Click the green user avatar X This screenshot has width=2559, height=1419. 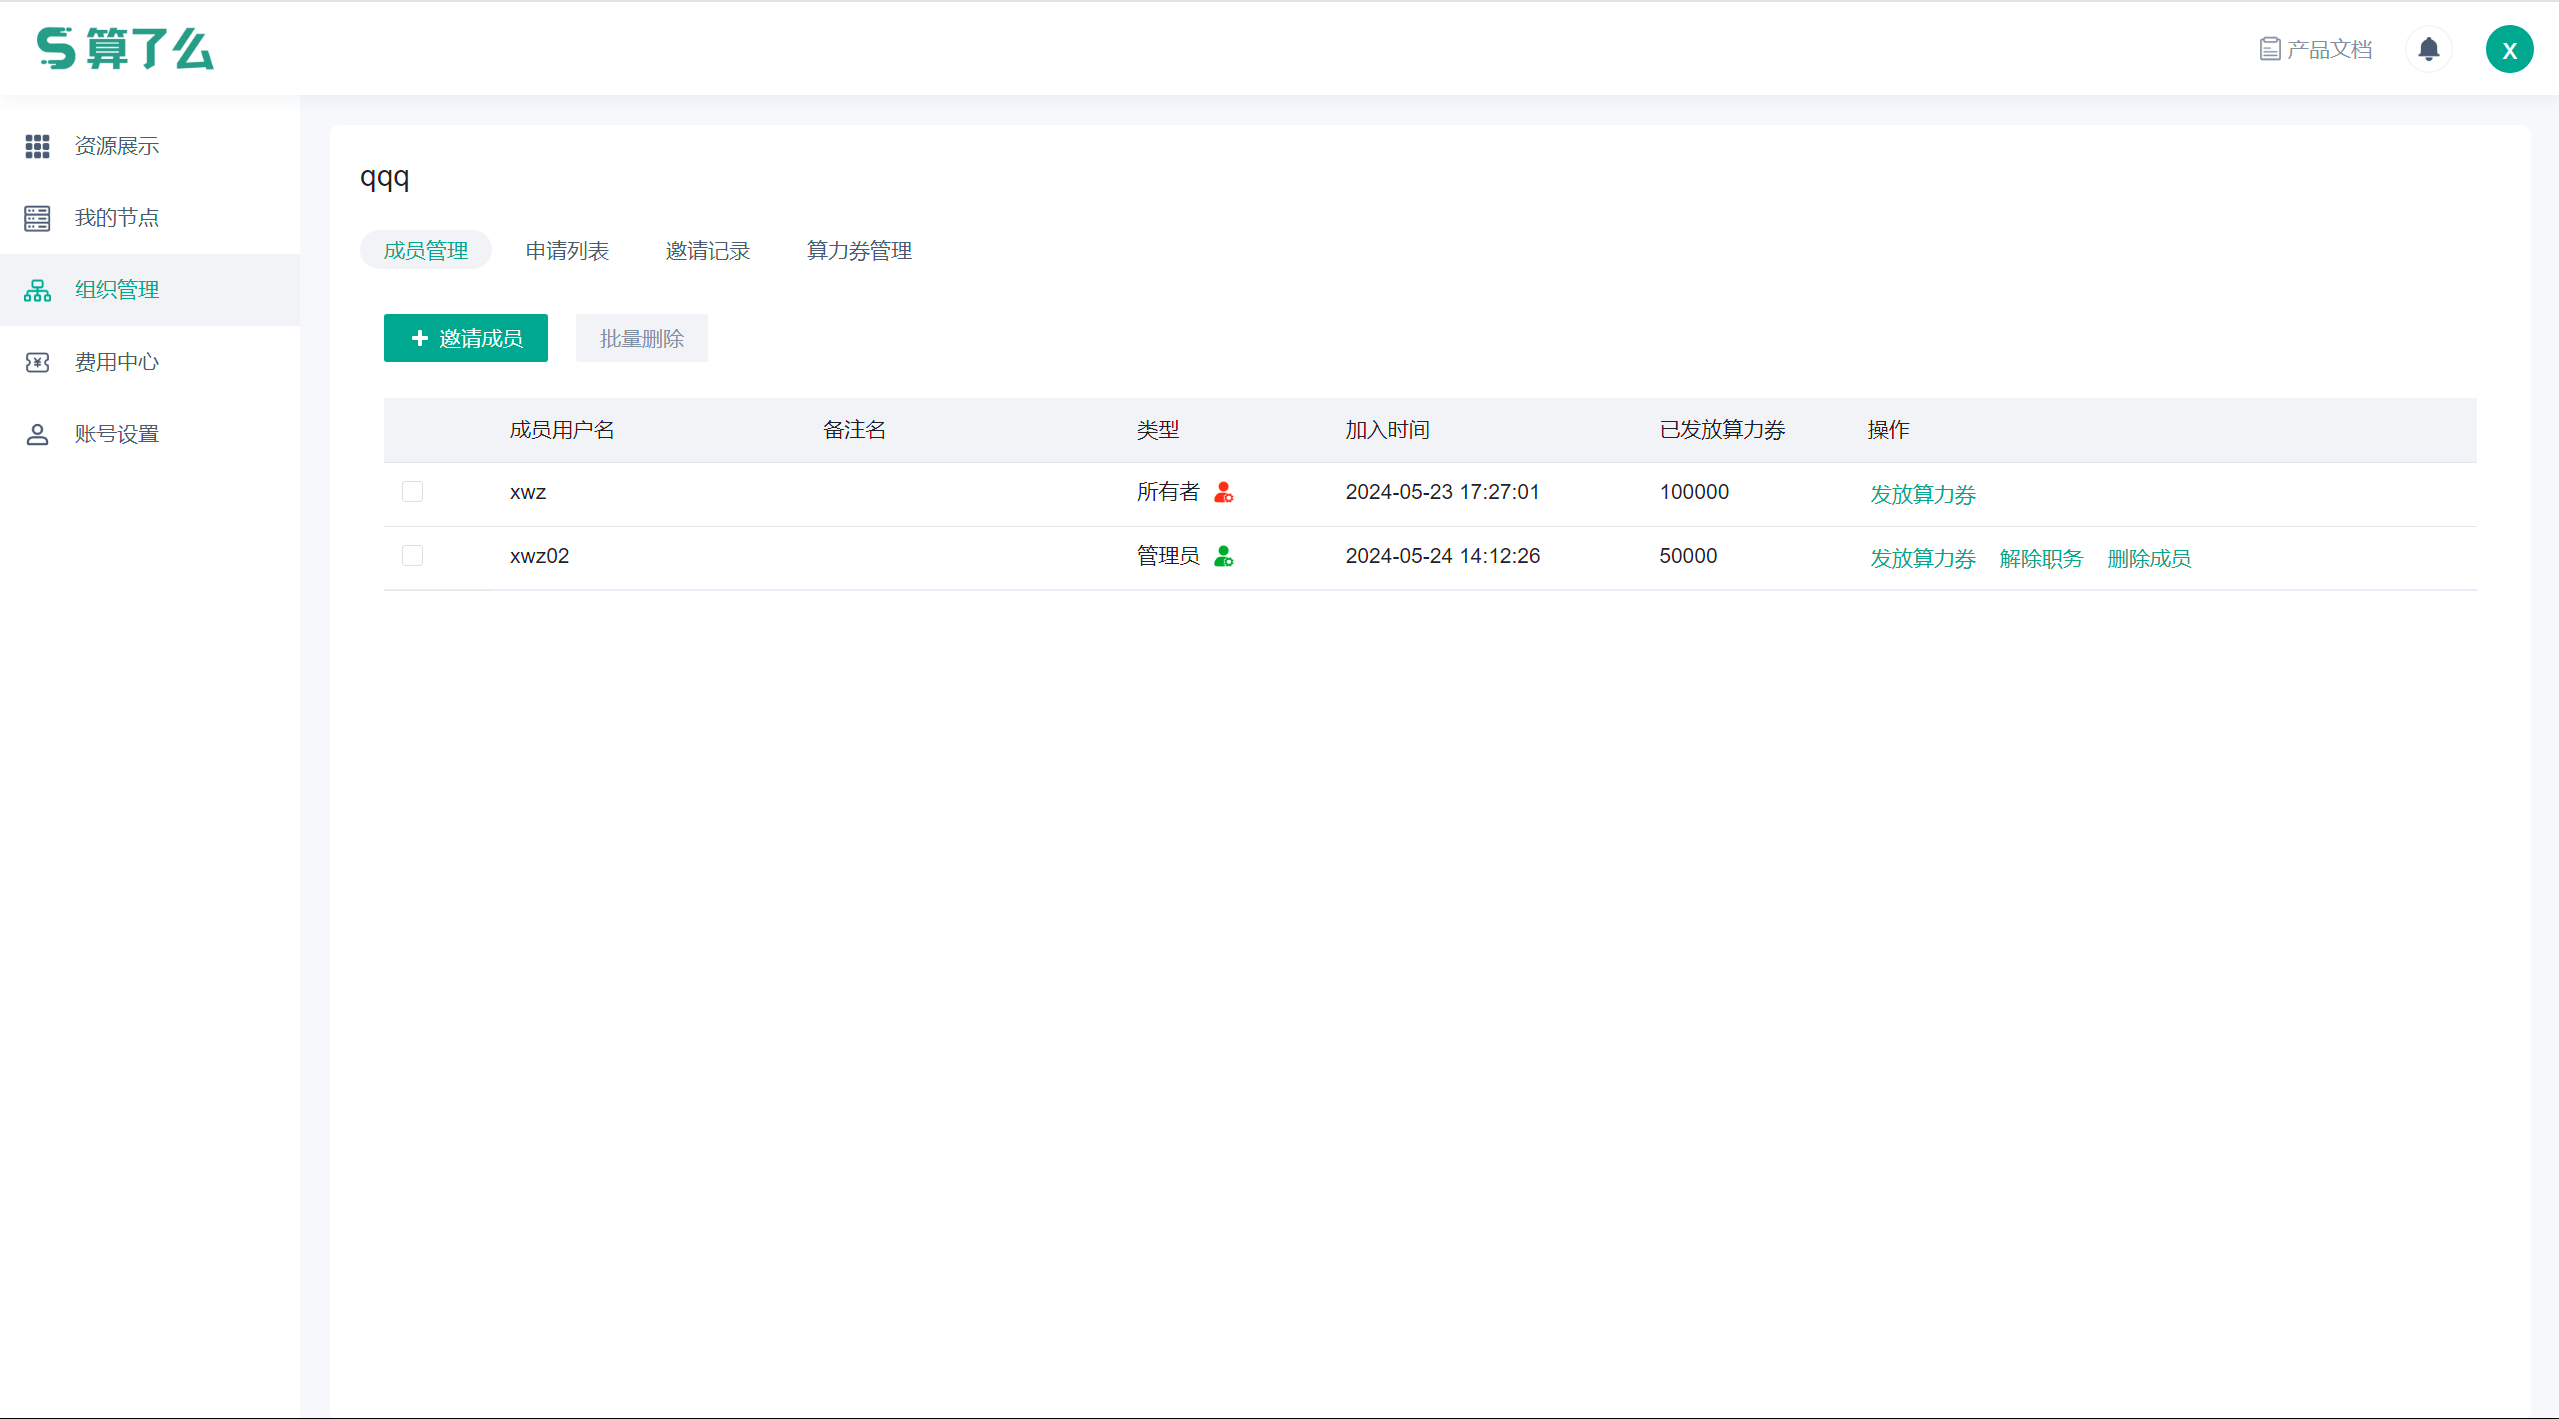(x=2509, y=49)
